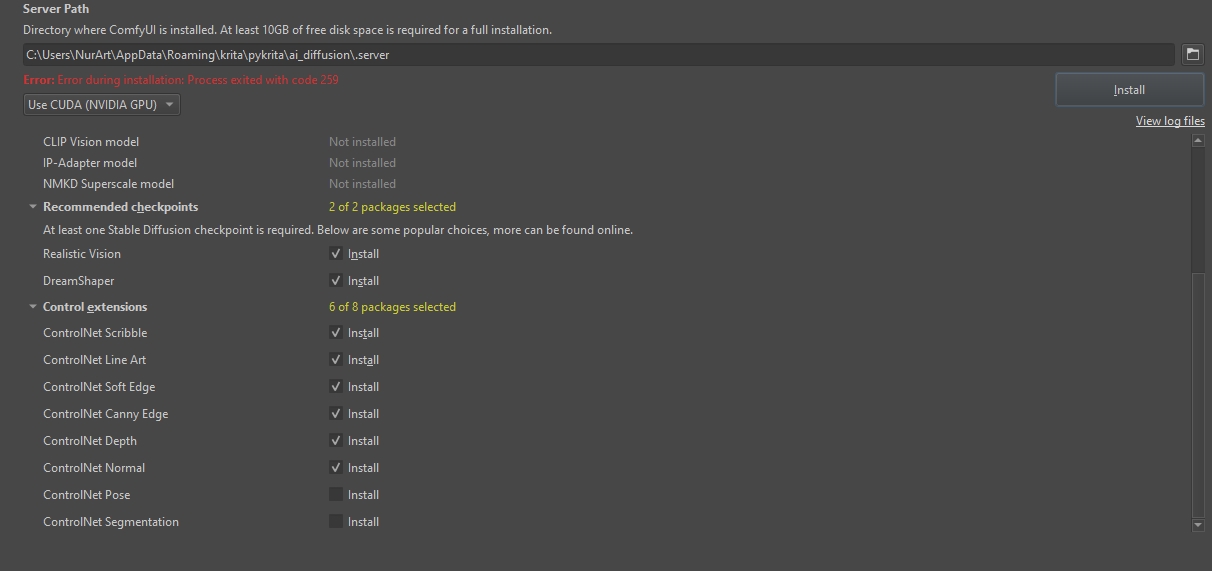The image size is (1212, 571).
Task: Click the Server Path heading
Action: tap(56, 9)
